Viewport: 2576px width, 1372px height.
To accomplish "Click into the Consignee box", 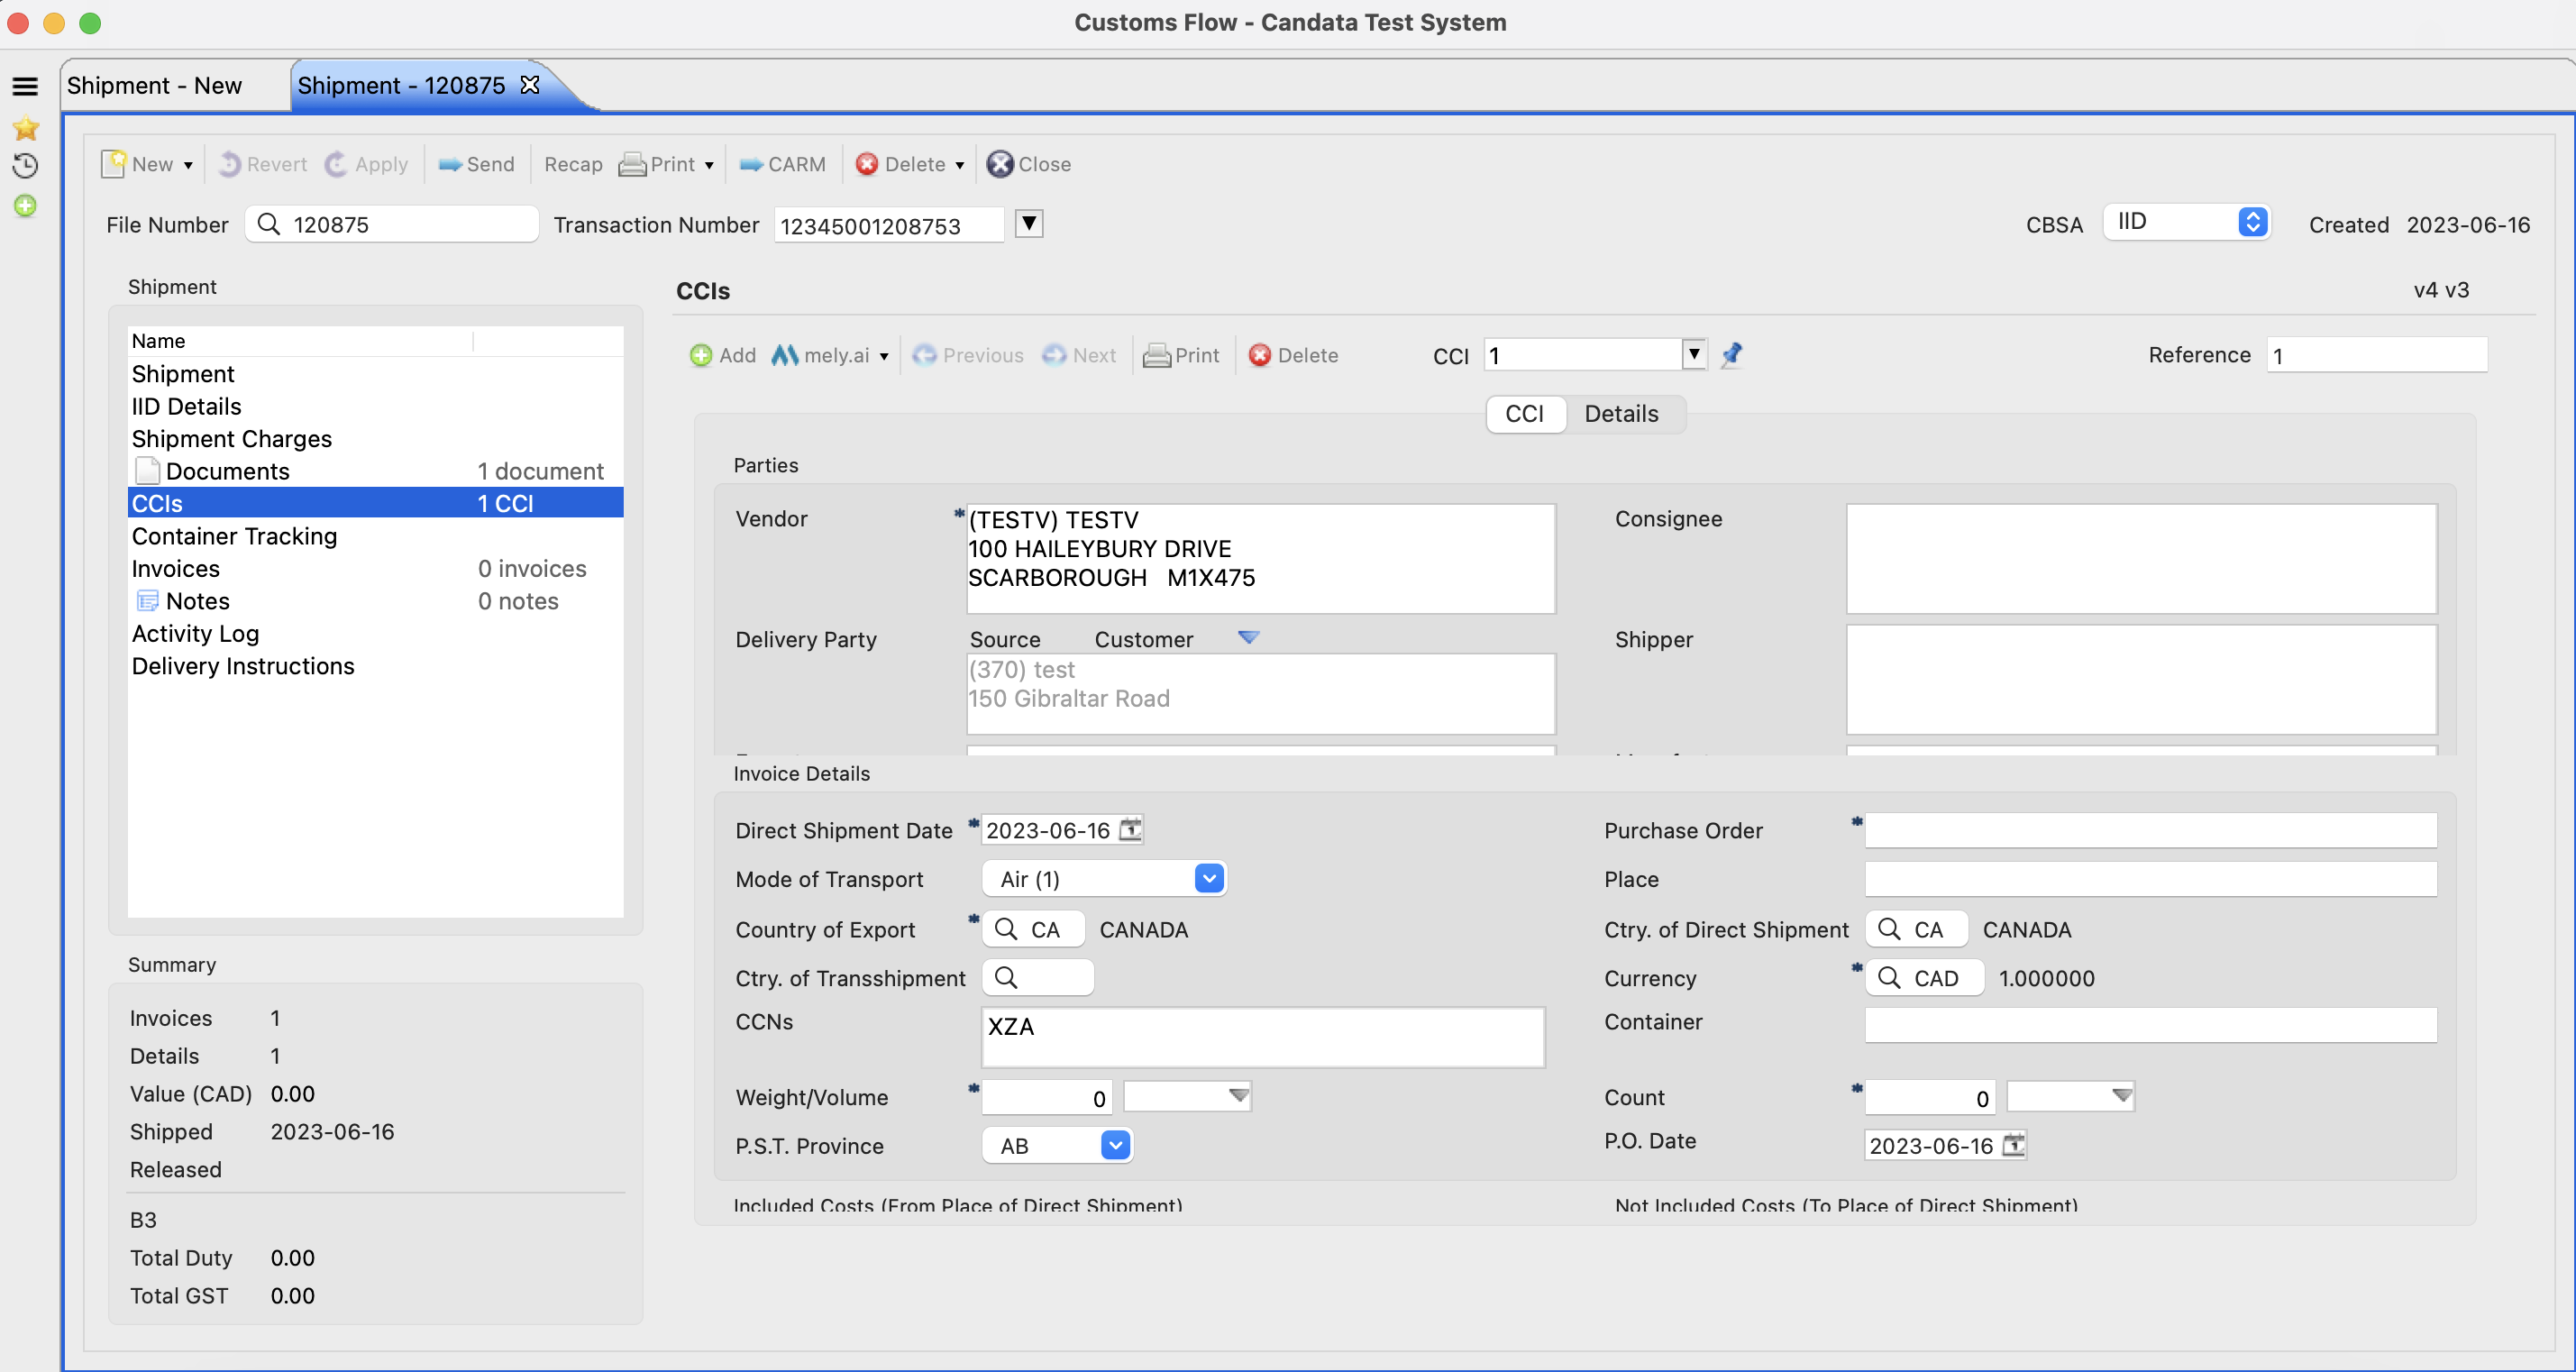I will coord(2141,559).
